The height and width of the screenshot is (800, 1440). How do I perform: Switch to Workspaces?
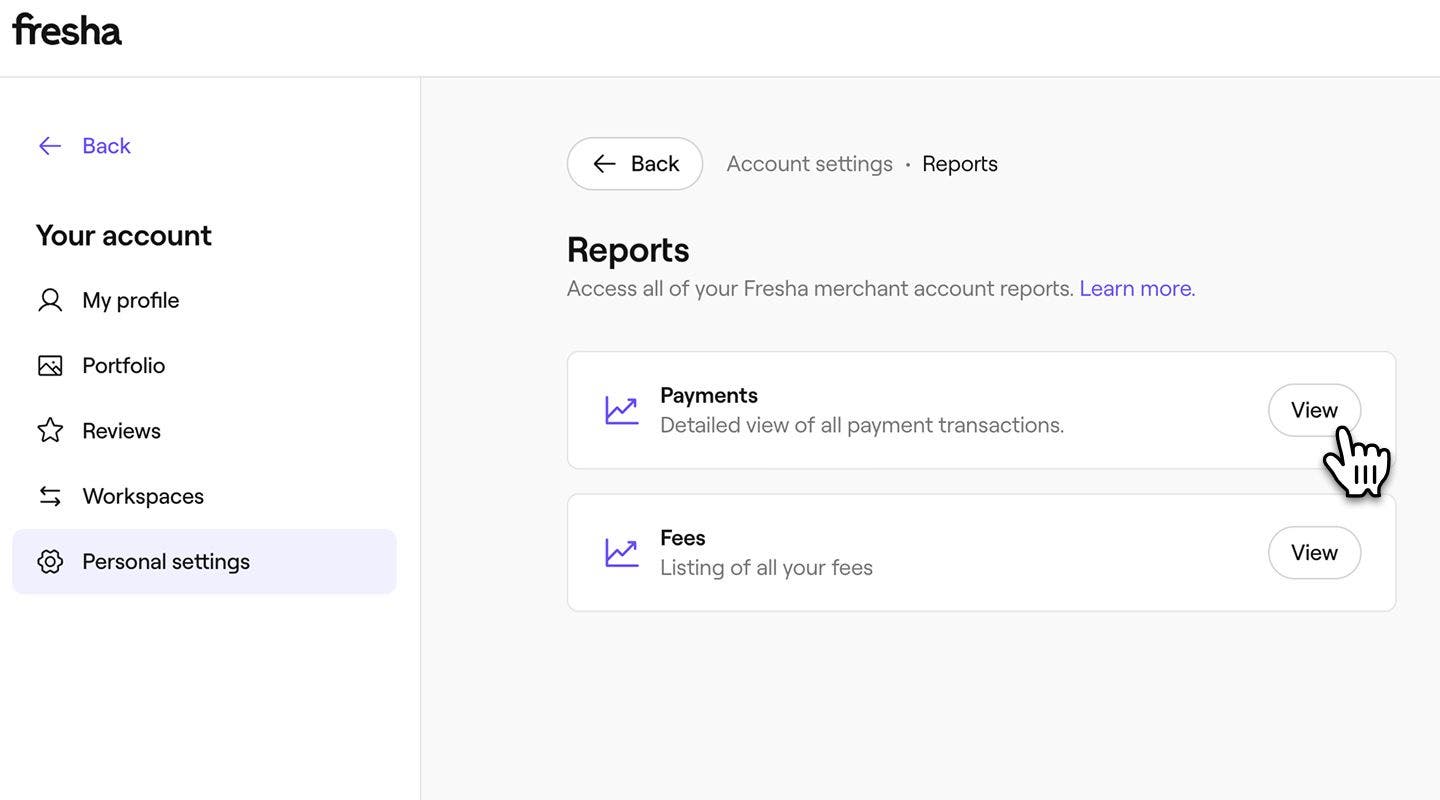pyautogui.click(x=143, y=496)
